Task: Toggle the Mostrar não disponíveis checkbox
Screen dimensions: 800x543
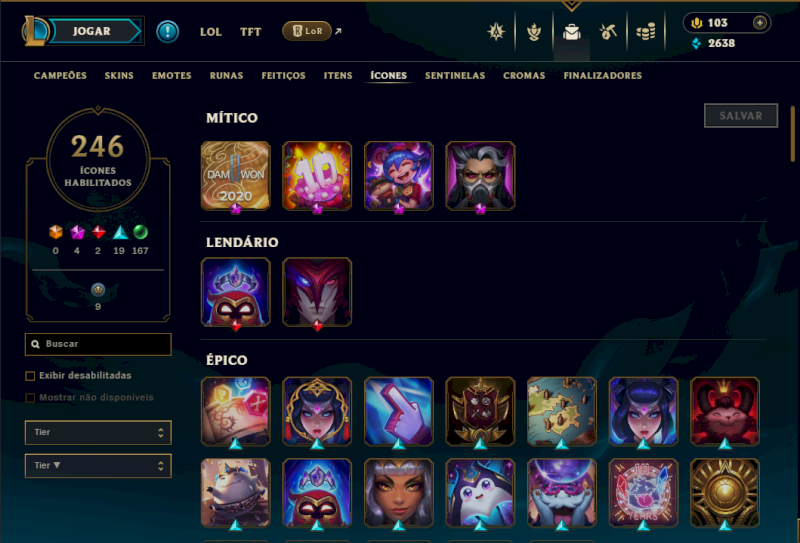Action: (30, 398)
